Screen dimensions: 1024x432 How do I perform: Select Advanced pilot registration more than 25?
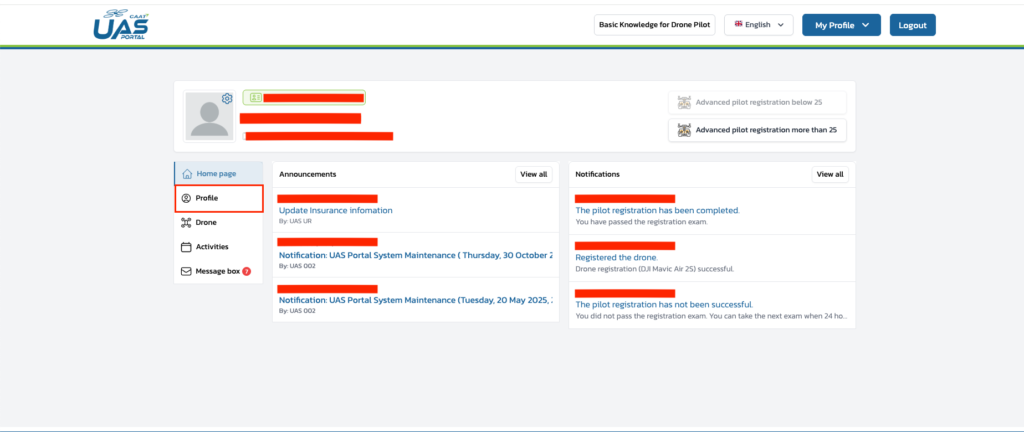(757, 130)
